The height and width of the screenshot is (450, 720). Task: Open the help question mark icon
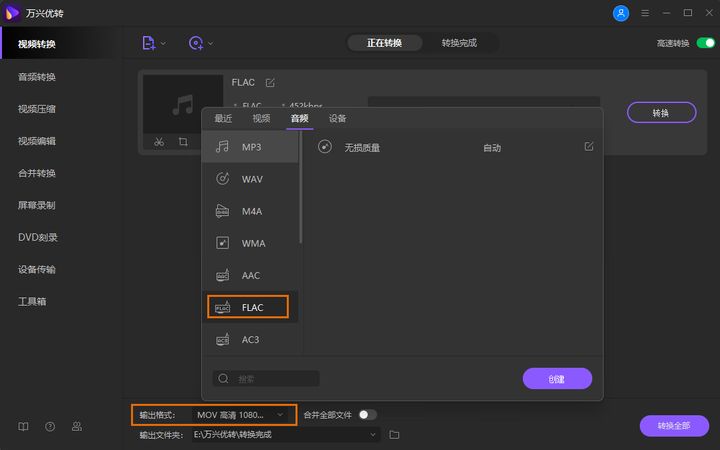pos(50,427)
